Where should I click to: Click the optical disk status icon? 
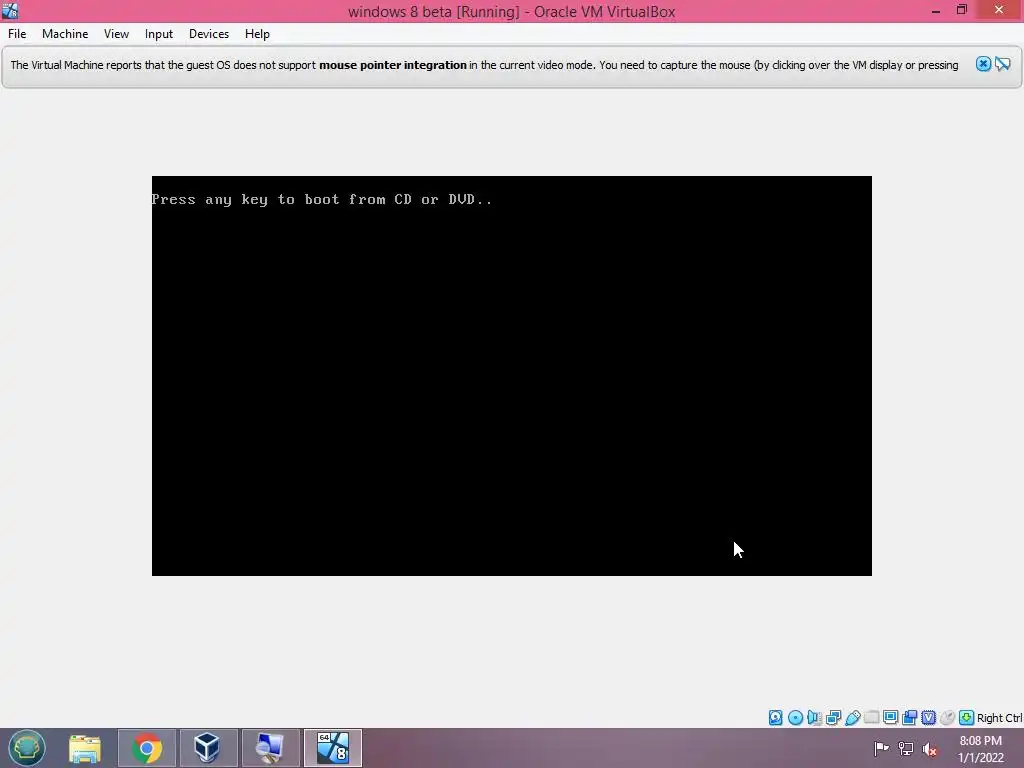[x=795, y=718]
